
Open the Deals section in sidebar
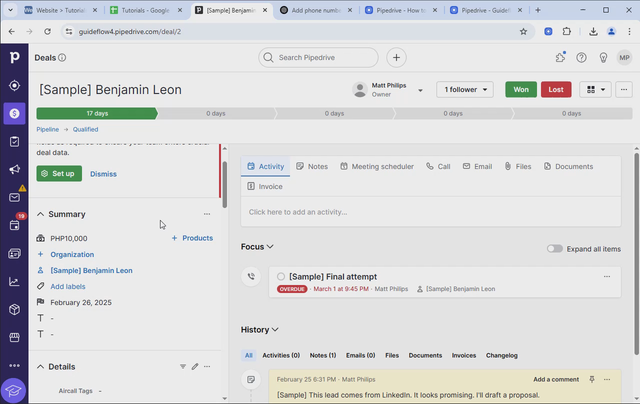pos(14,114)
